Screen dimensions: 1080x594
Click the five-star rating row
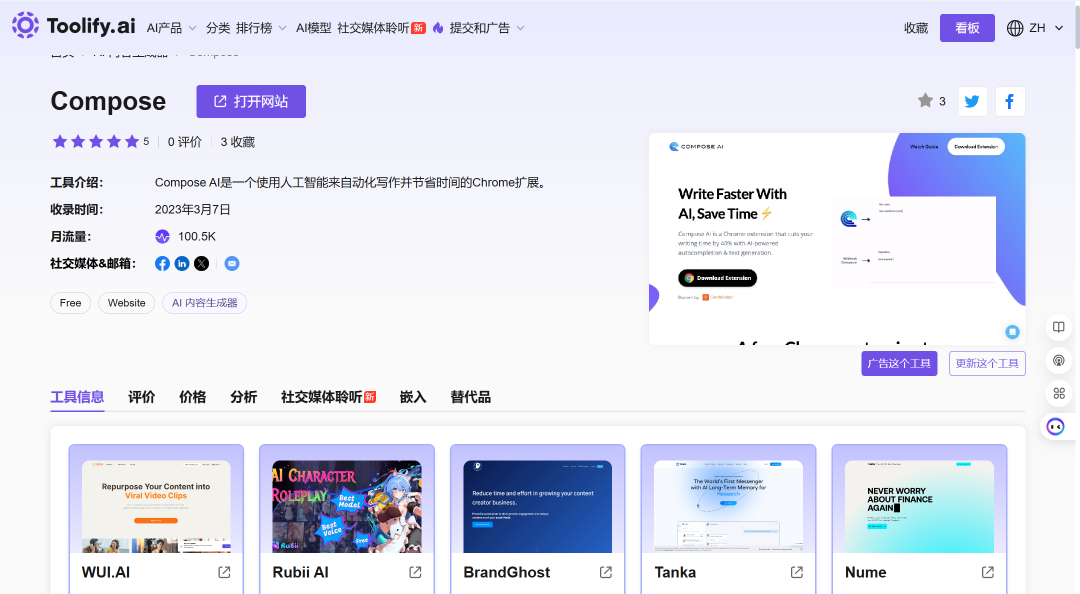(x=96, y=141)
